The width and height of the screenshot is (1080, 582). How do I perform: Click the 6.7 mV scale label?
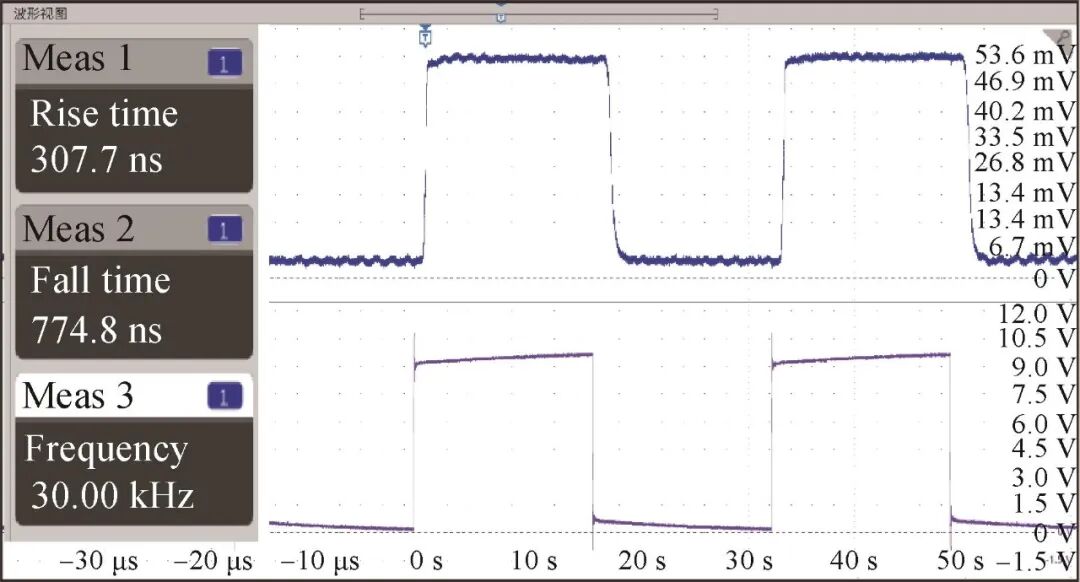1031,246
